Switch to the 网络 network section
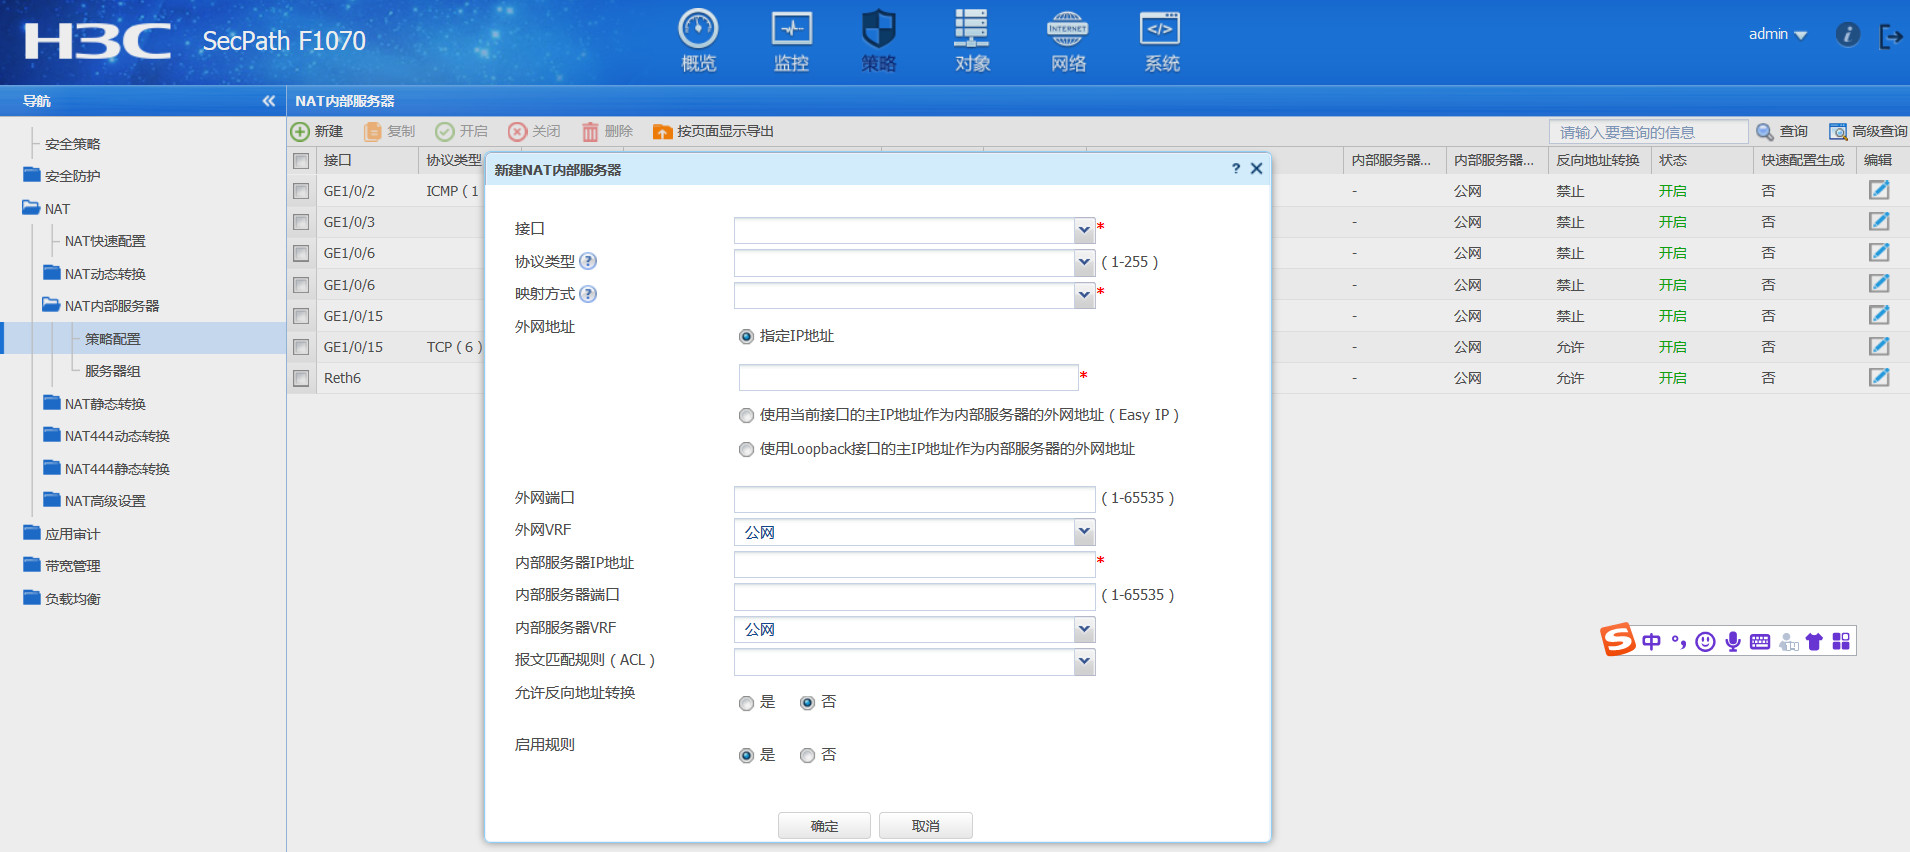The image size is (1910, 852). [x=1068, y=41]
